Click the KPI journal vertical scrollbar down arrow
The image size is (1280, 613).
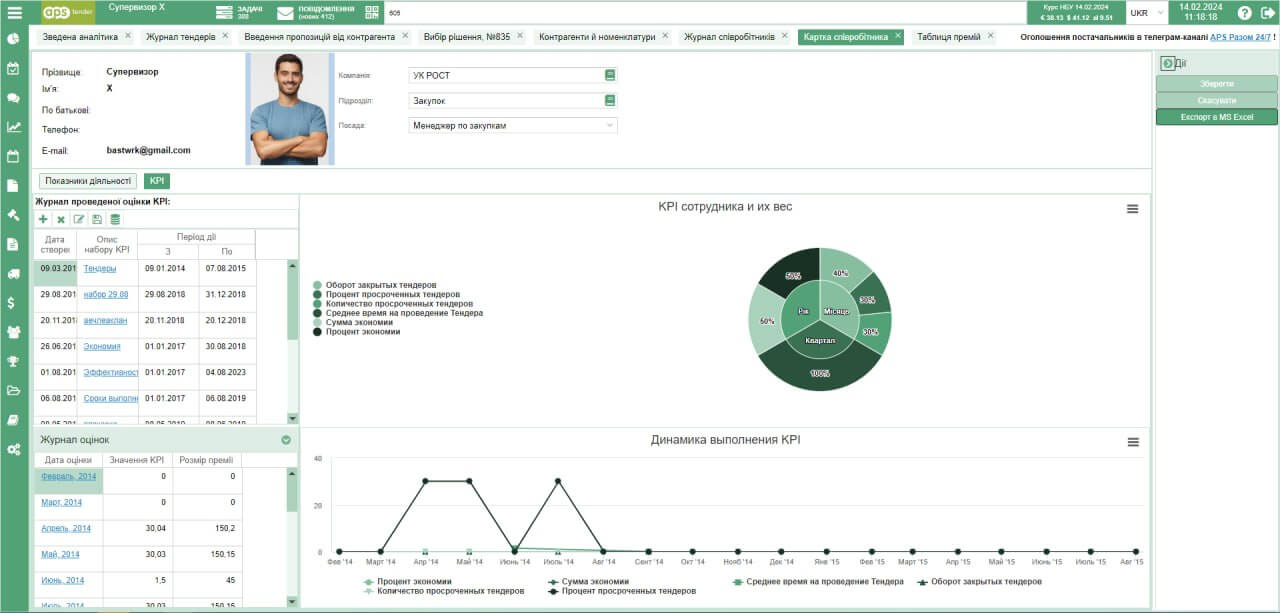point(292,418)
